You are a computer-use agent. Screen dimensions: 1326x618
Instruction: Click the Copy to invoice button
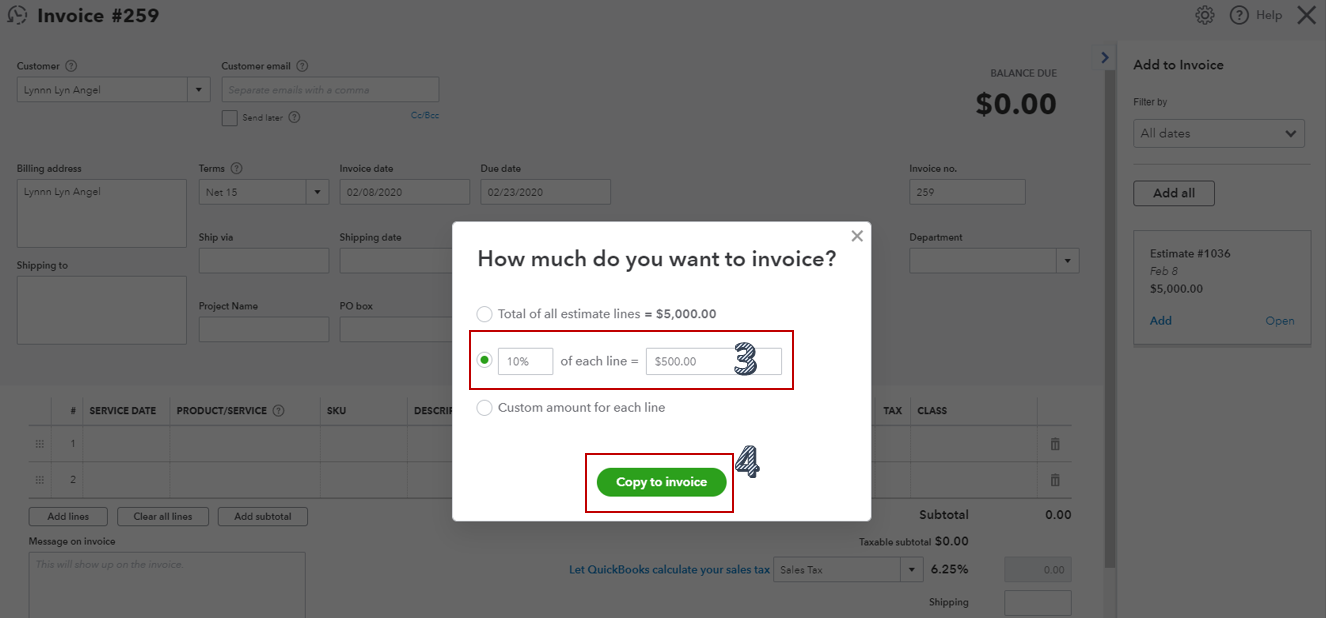661,482
